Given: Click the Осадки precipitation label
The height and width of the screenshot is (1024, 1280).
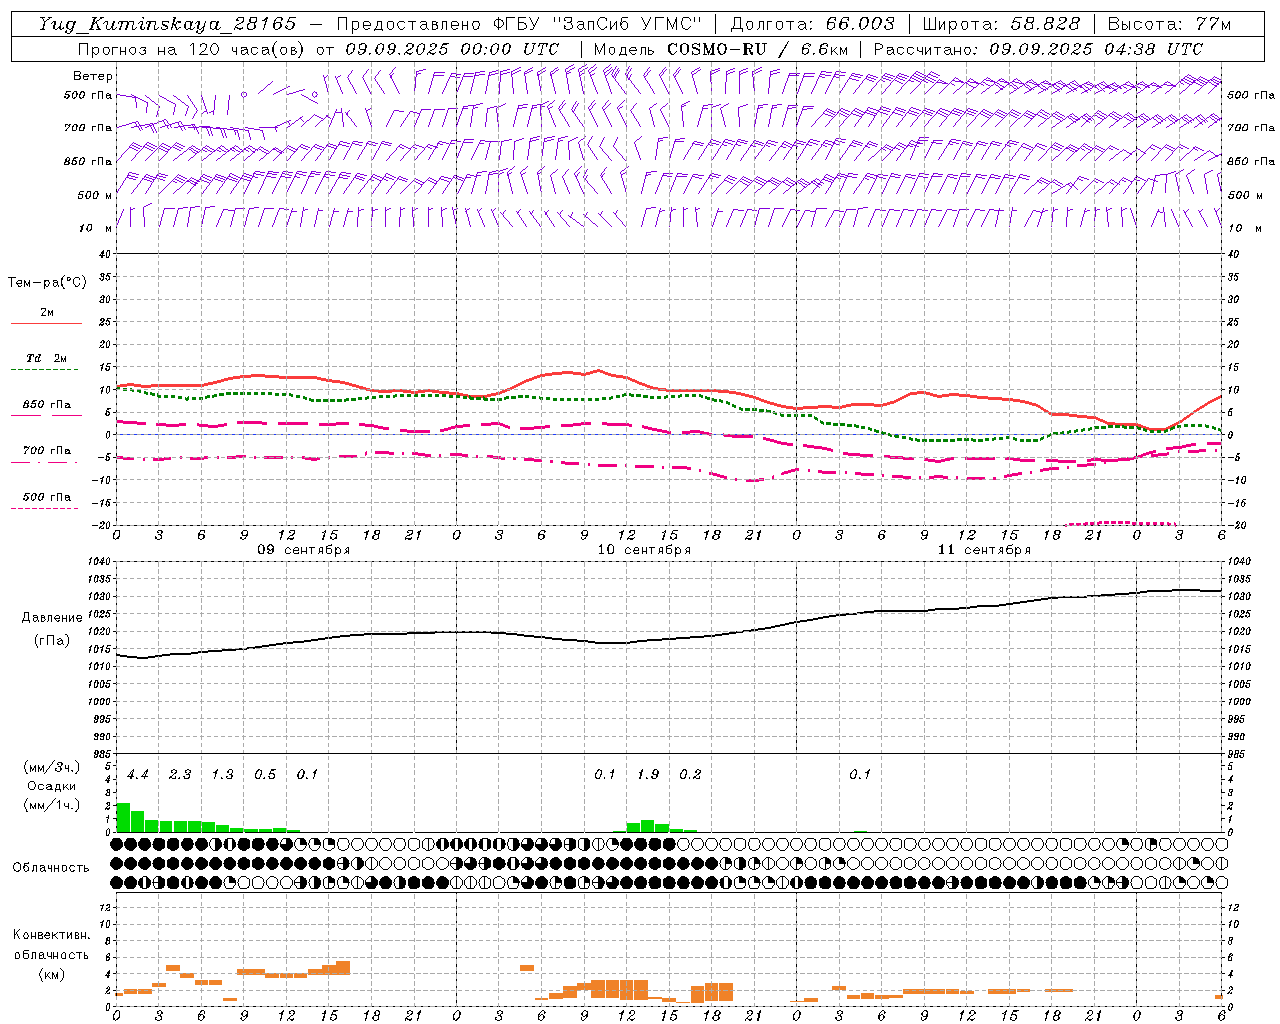Looking at the screenshot, I should 51,786.
